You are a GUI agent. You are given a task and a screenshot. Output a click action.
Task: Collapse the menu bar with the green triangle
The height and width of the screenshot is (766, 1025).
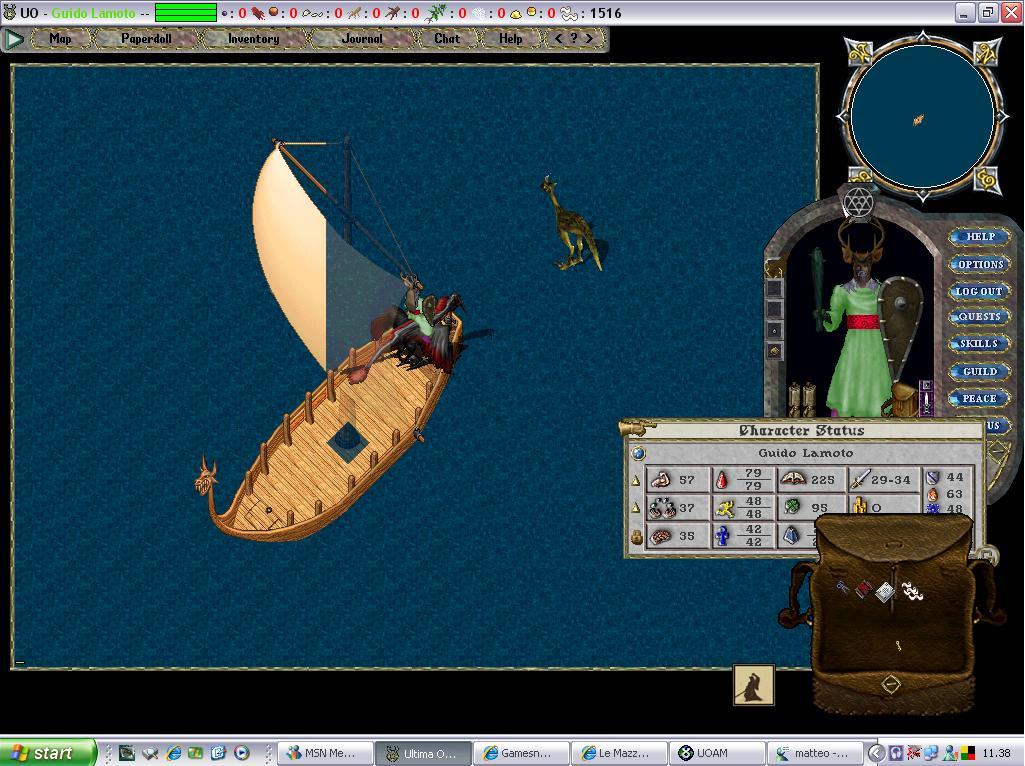[14, 39]
